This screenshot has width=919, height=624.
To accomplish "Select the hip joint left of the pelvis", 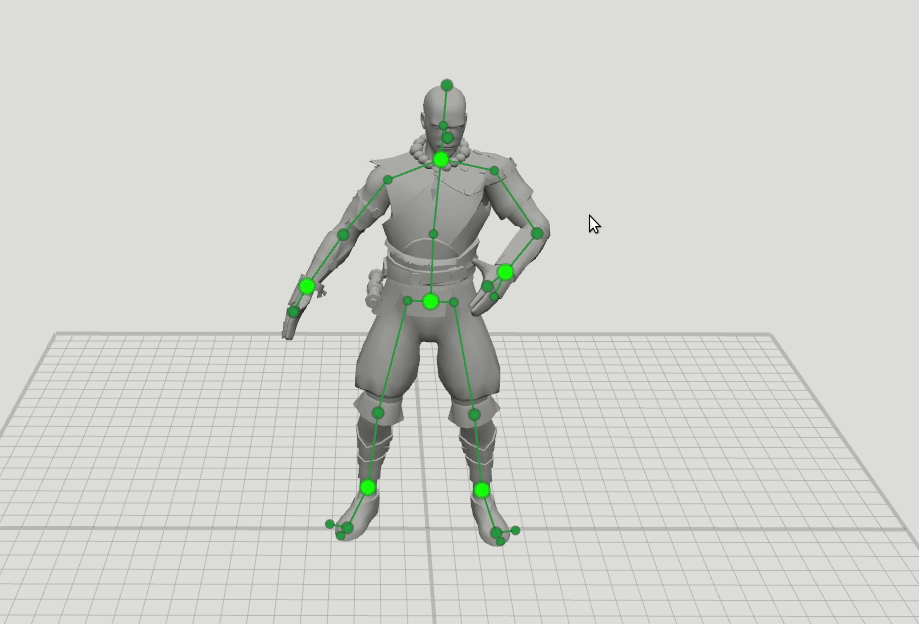I will 407,300.
